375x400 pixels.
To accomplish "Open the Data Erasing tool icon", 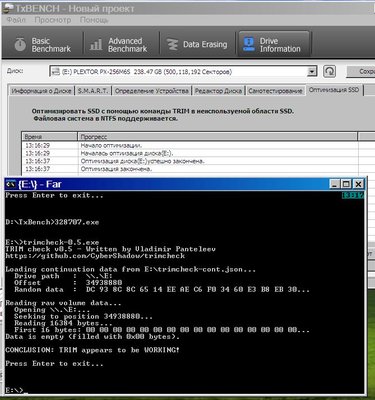I will 173,44.
